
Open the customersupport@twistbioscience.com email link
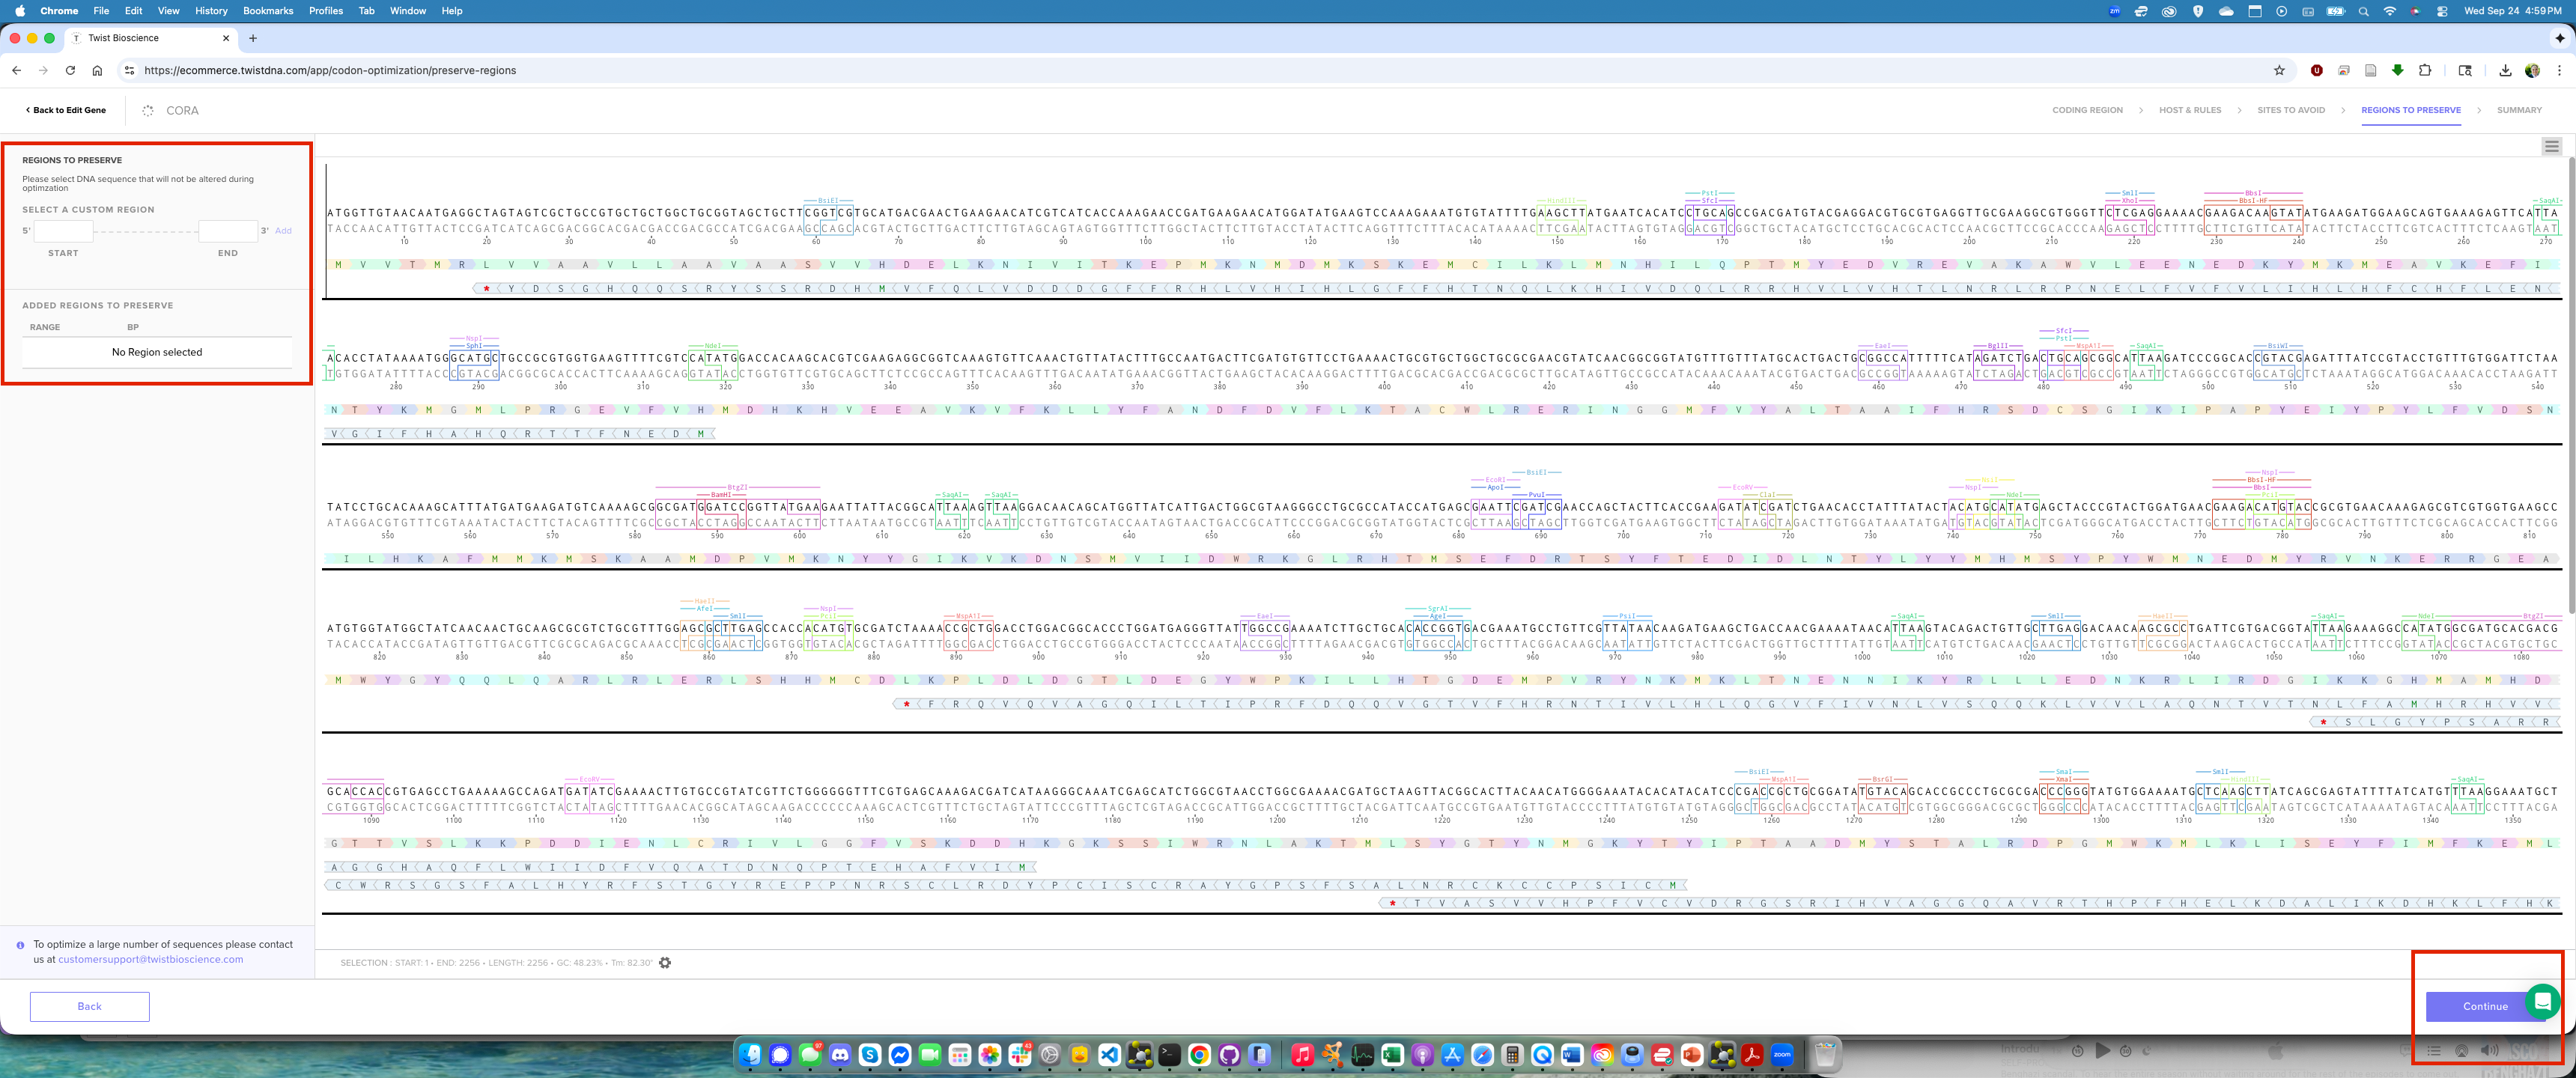tap(151, 959)
